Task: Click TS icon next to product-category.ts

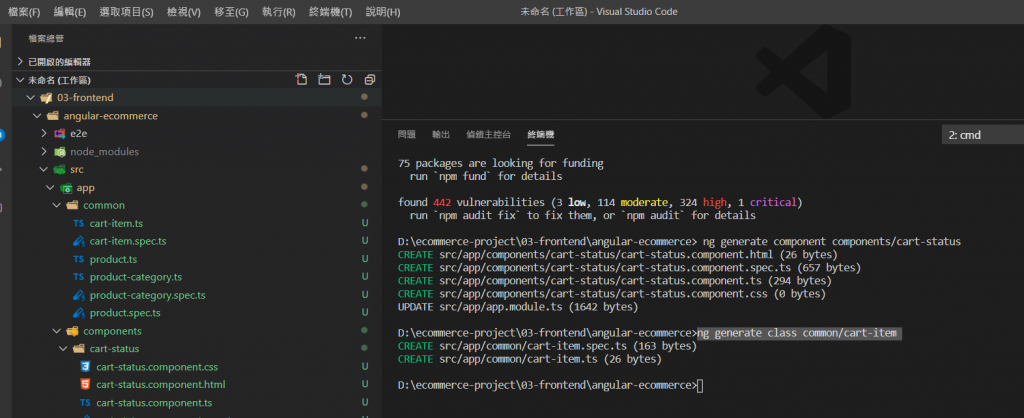Action: 78,277
